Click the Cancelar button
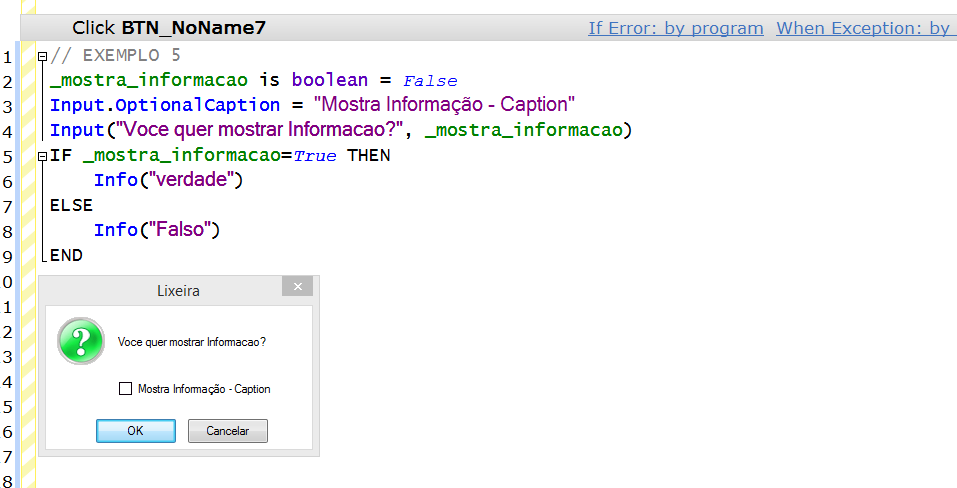957x488 pixels. click(x=228, y=430)
